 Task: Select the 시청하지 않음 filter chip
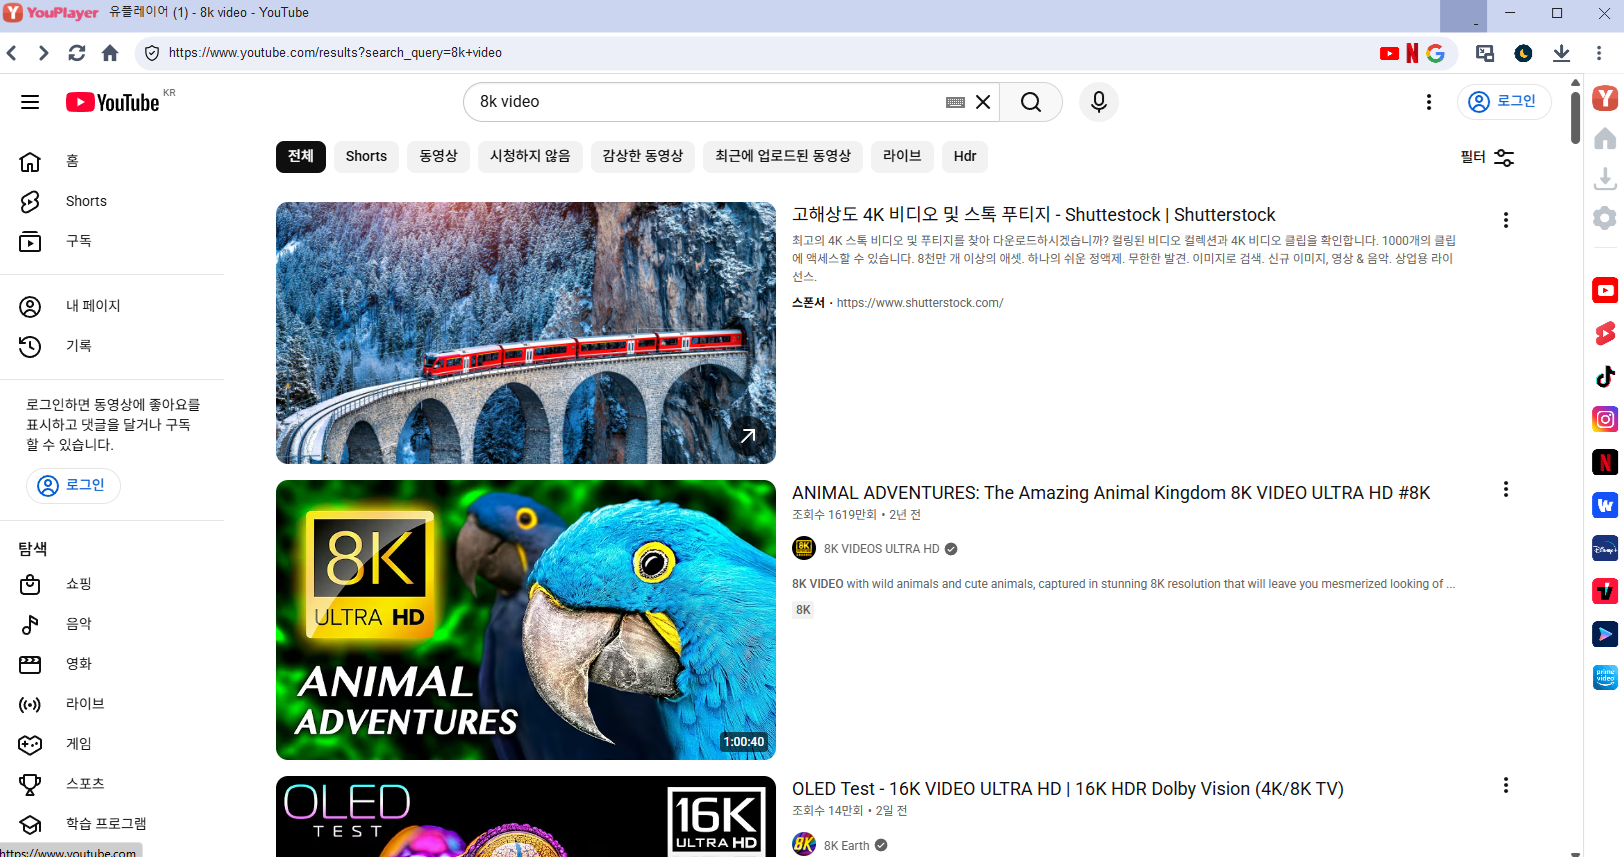pyautogui.click(x=530, y=156)
